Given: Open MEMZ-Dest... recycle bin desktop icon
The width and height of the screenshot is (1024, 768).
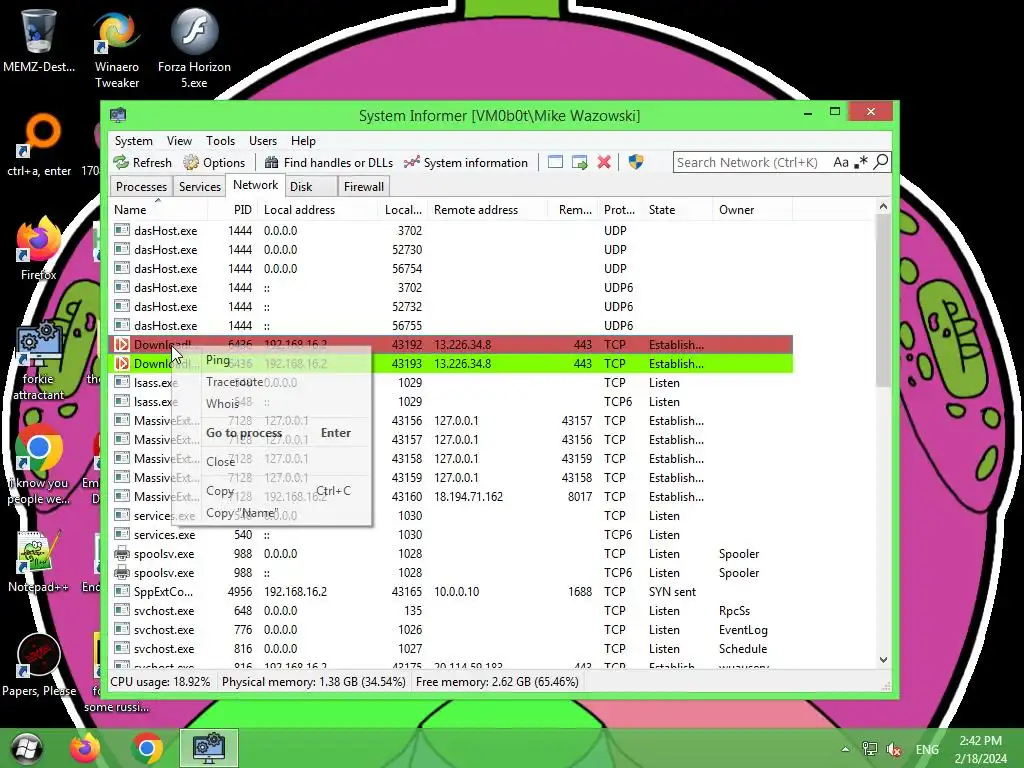Looking at the screenshot, I should 39,40.
